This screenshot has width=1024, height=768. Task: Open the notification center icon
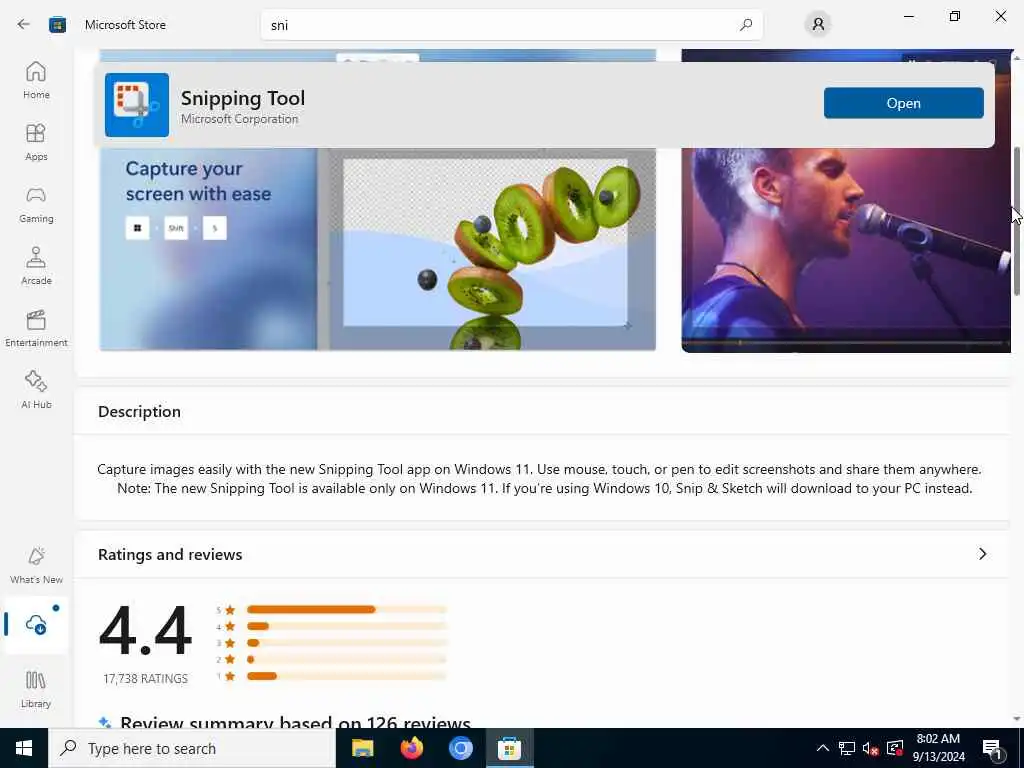(993, 749)
